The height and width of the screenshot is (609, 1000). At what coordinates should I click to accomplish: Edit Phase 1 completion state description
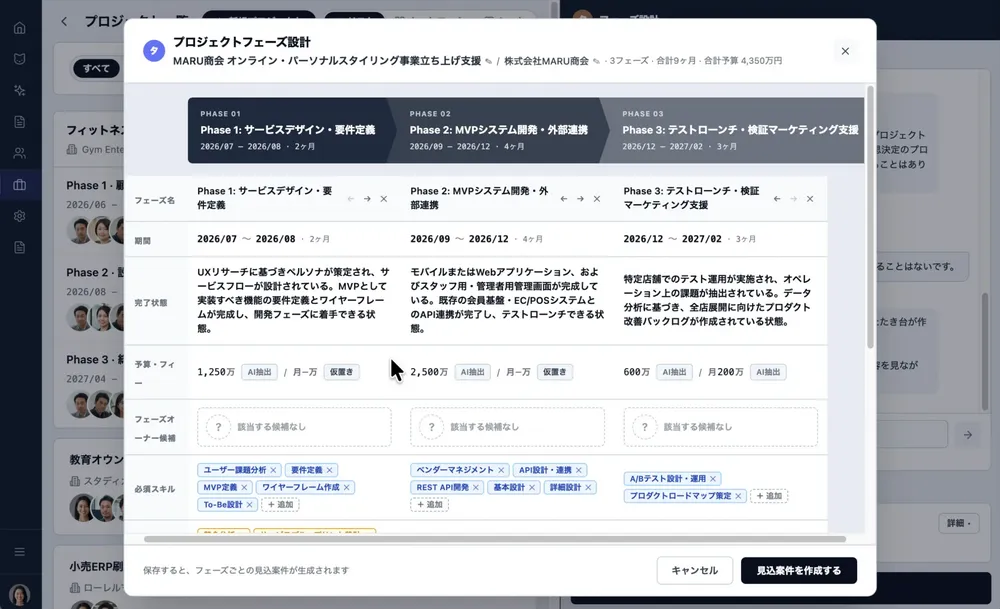[x=293, y=300]
